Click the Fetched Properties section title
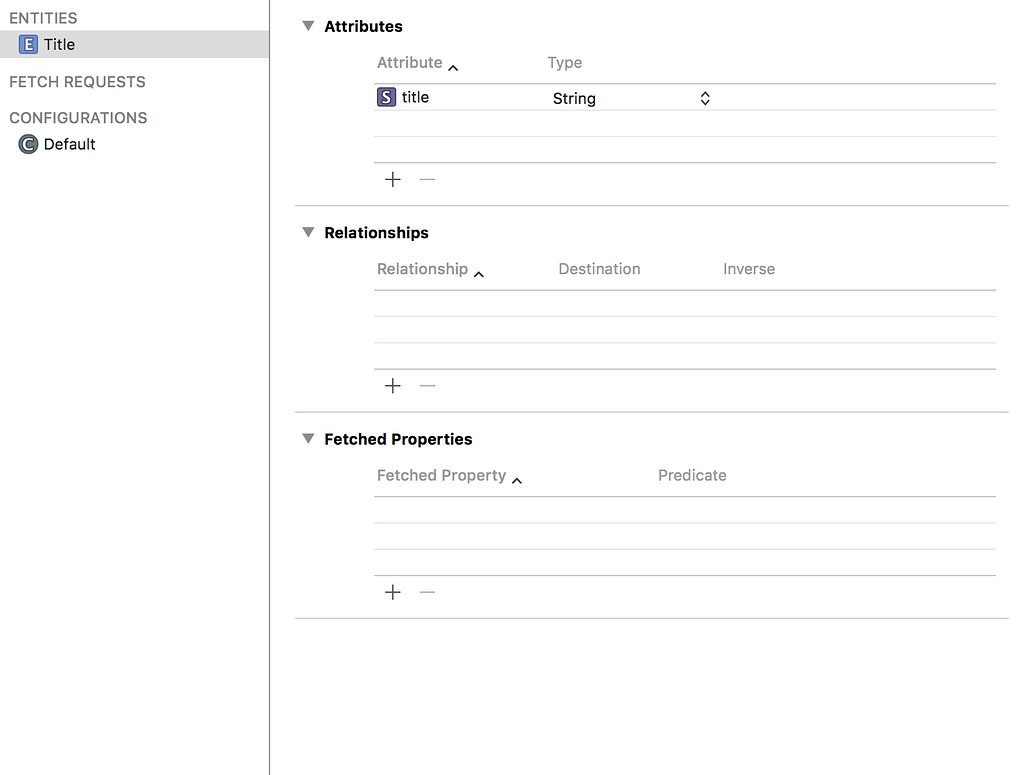 pos(398,439)
